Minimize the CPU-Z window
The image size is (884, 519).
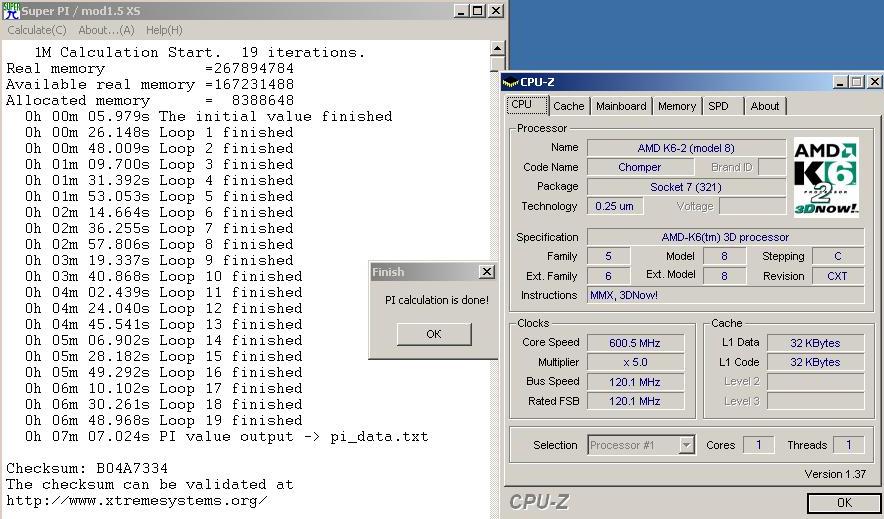coord(841,82)
